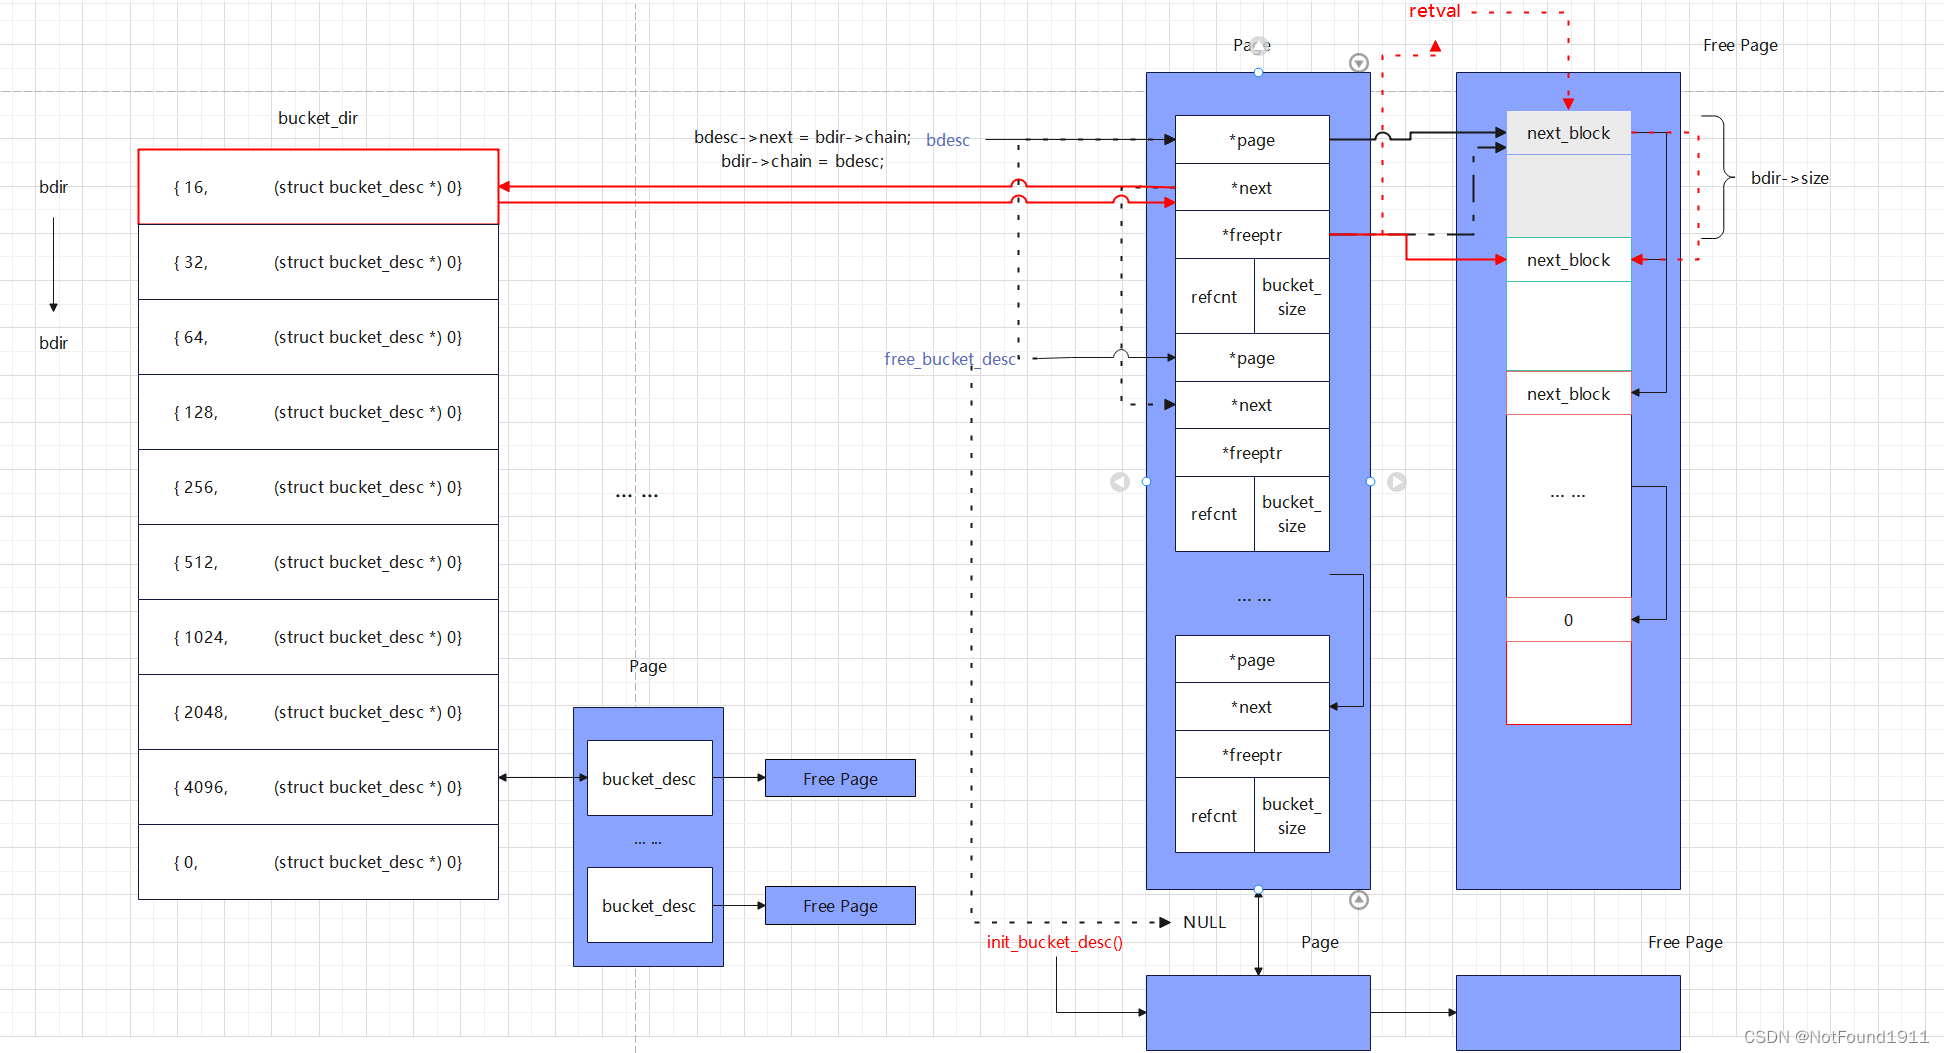The width and height of the screenshot is (1944, 1053).
Task: Click the '... ...' text inside the Free Page column
Action: click(x=1568, y=494)
